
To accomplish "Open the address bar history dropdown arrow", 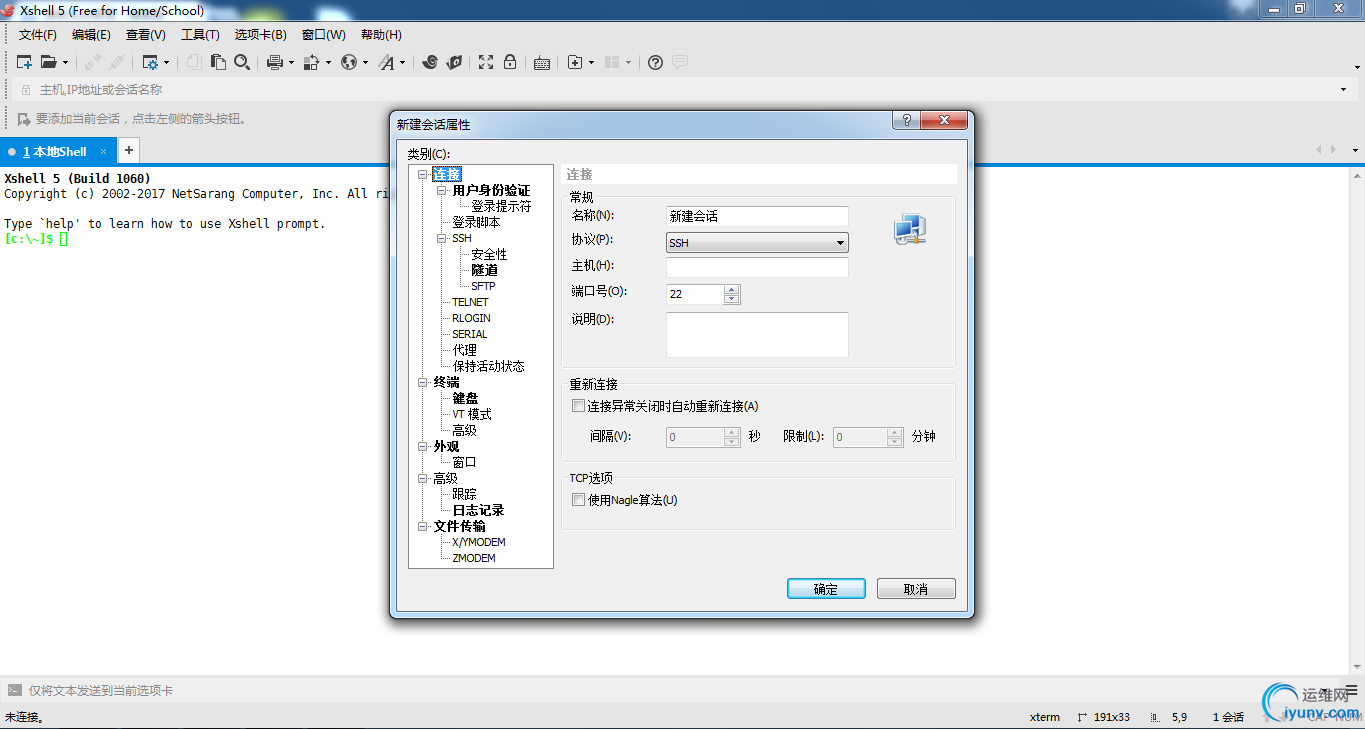I will coord(1343,90).
